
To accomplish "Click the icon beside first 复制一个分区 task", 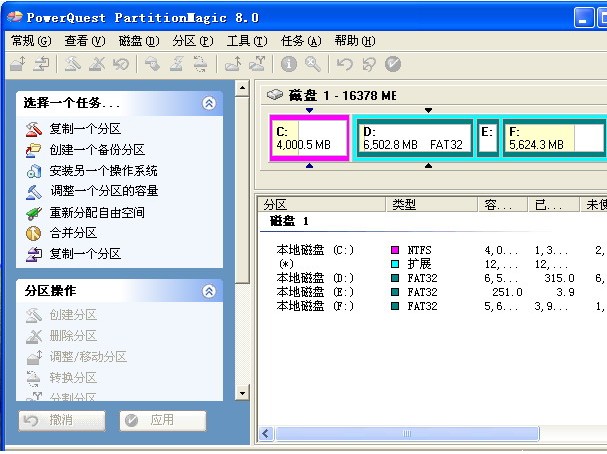I will [x=34, y=129].
